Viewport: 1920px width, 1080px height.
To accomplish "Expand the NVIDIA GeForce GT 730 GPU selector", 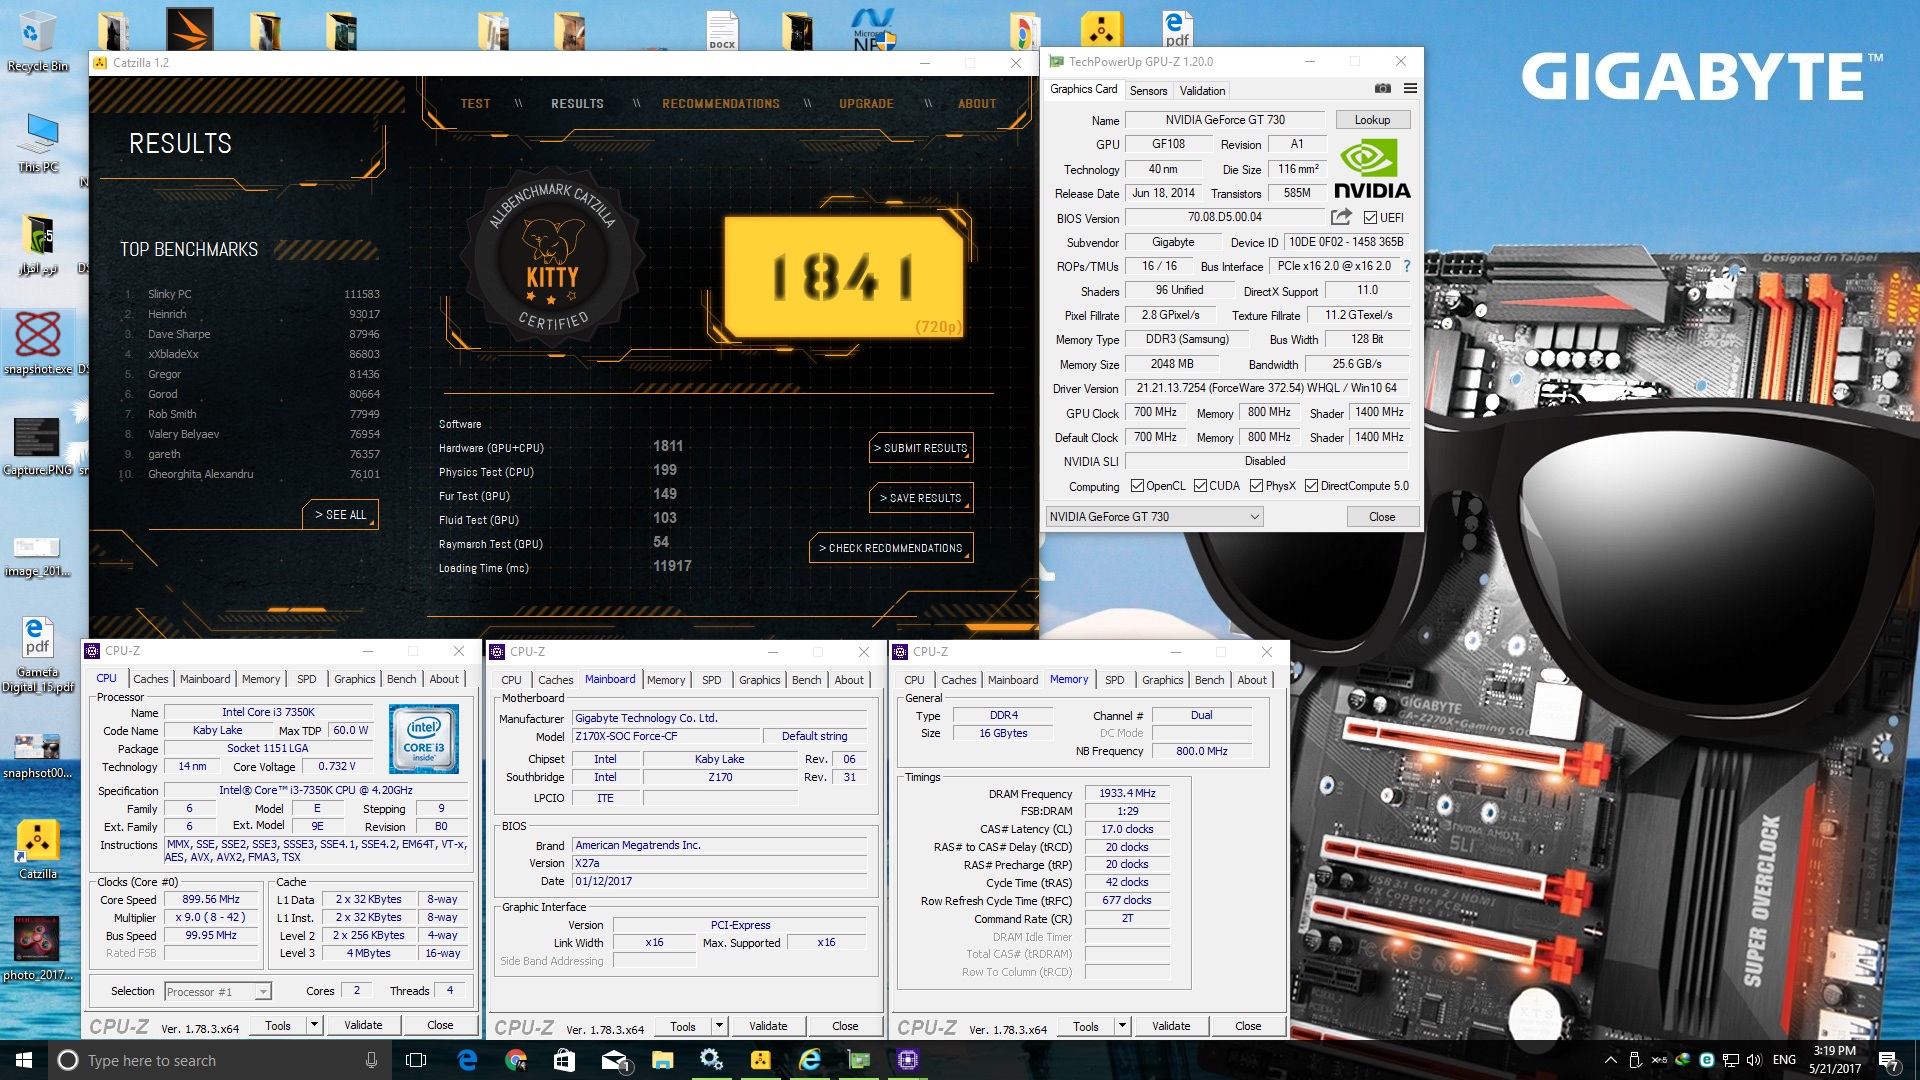I will point(1154,517).
